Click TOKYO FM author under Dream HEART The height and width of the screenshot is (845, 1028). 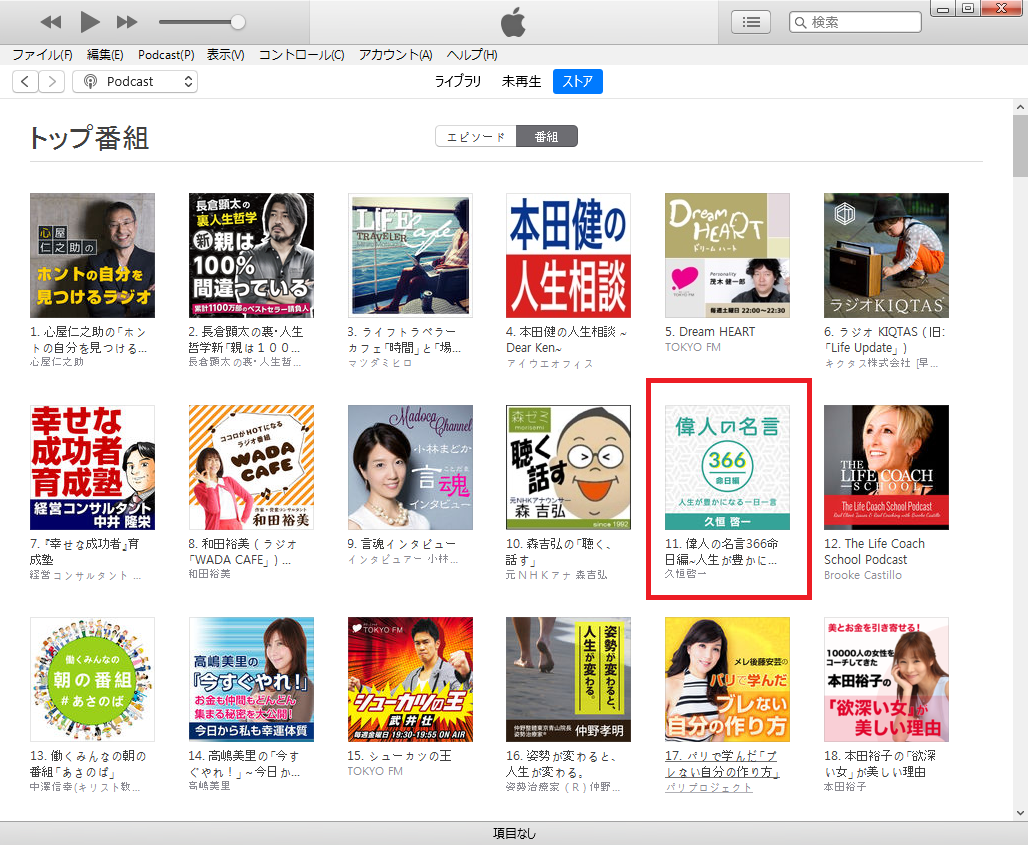[x=693, y=347]
